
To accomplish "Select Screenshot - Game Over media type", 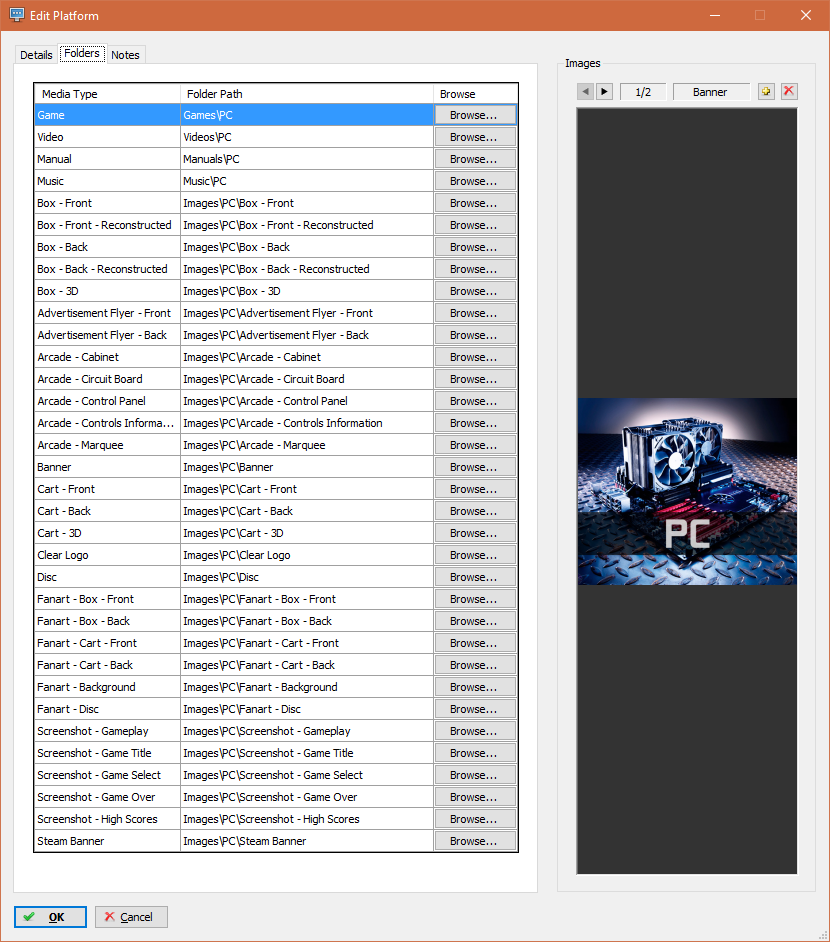I will pyautogui.click(x=107, y=797).
